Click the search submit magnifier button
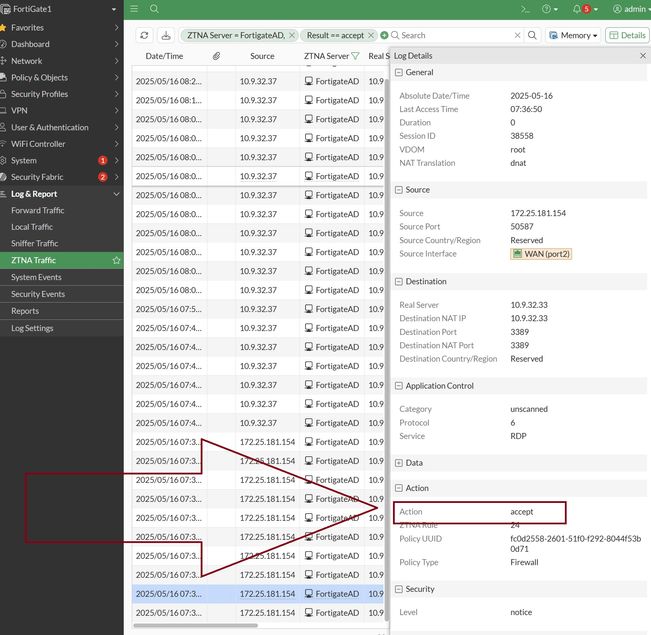This screenshot has width=651, height=635. (x=532, y=35)
